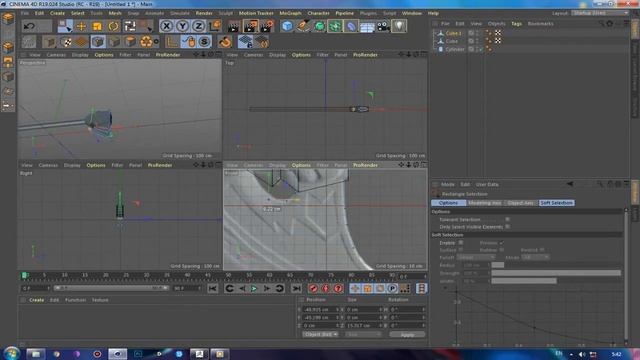
Task: Open the Character menu
Action: tap(318, 13)
